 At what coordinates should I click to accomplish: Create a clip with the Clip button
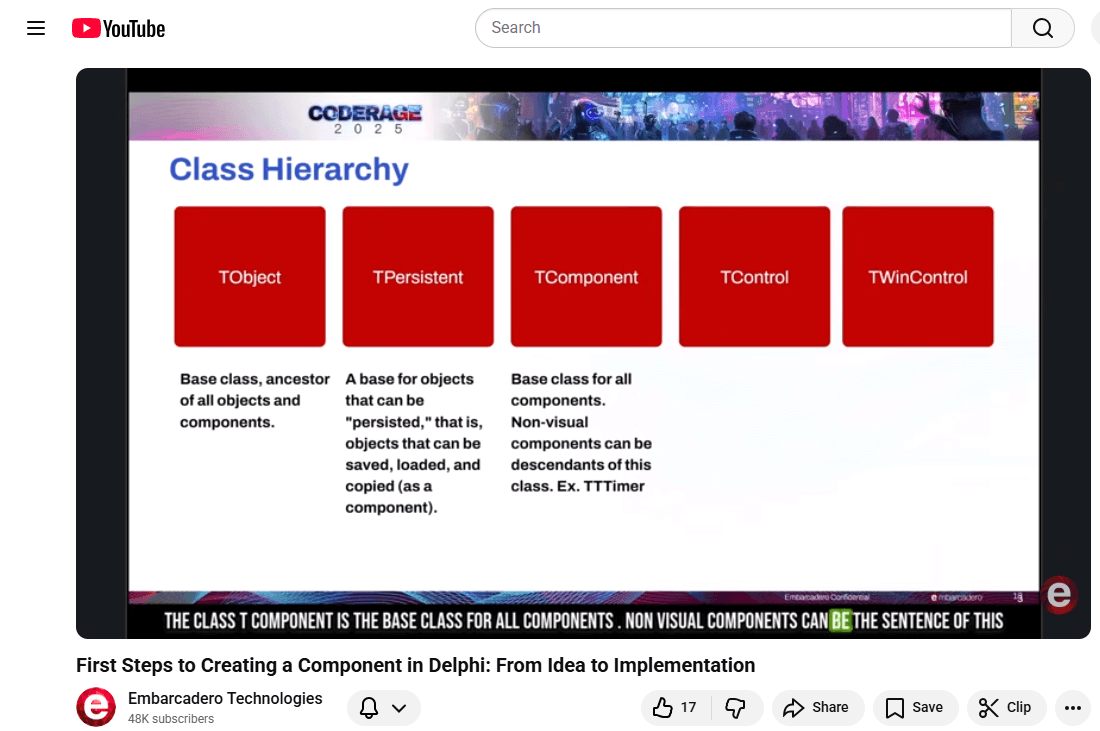pos(1006,708)
